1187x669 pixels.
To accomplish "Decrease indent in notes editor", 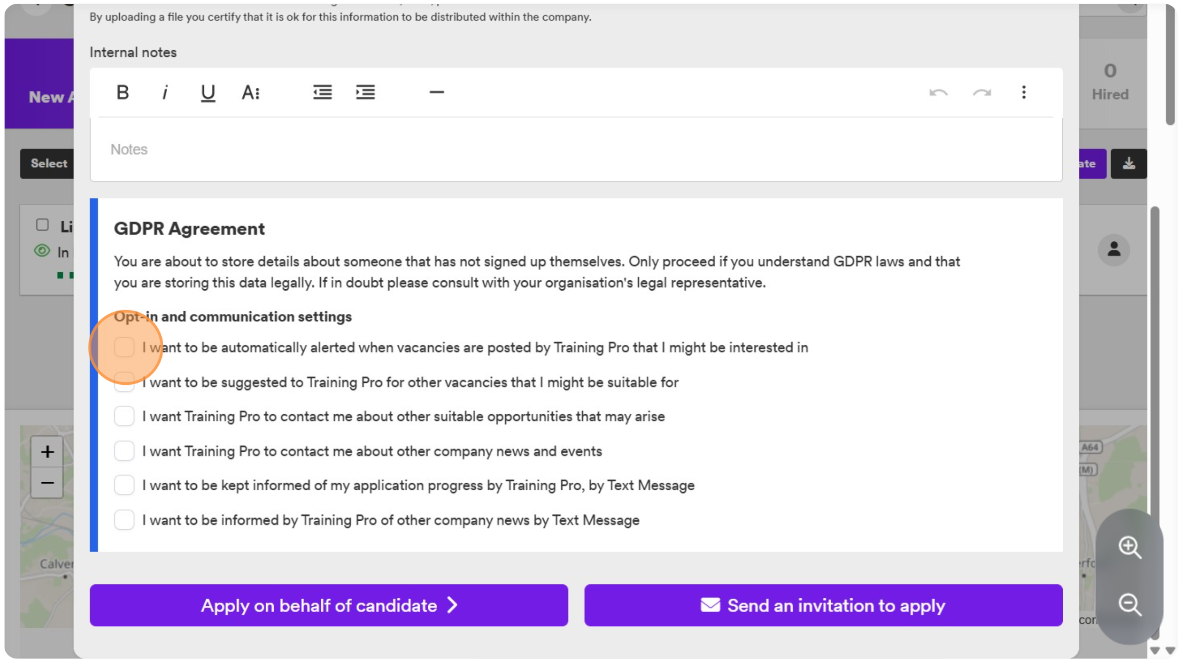I will pyautogui.click(x=322, y=92).
